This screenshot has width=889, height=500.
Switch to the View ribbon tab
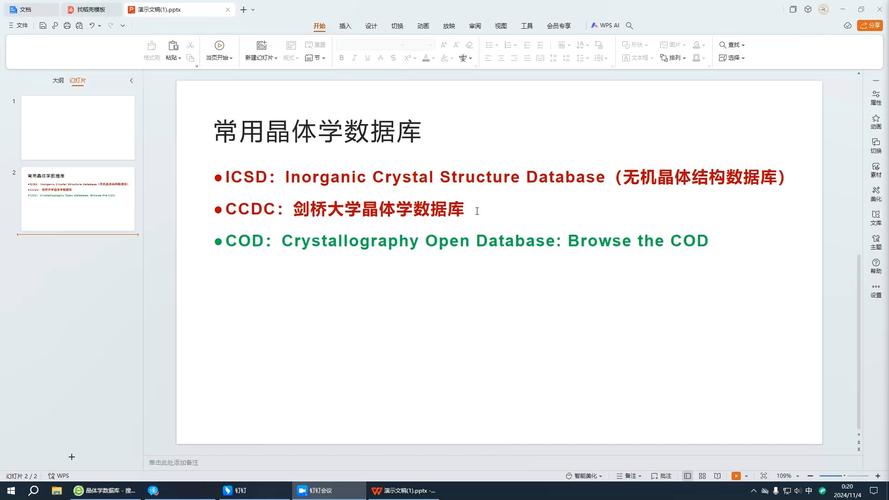pyautogui.click(x=501, y=26)
